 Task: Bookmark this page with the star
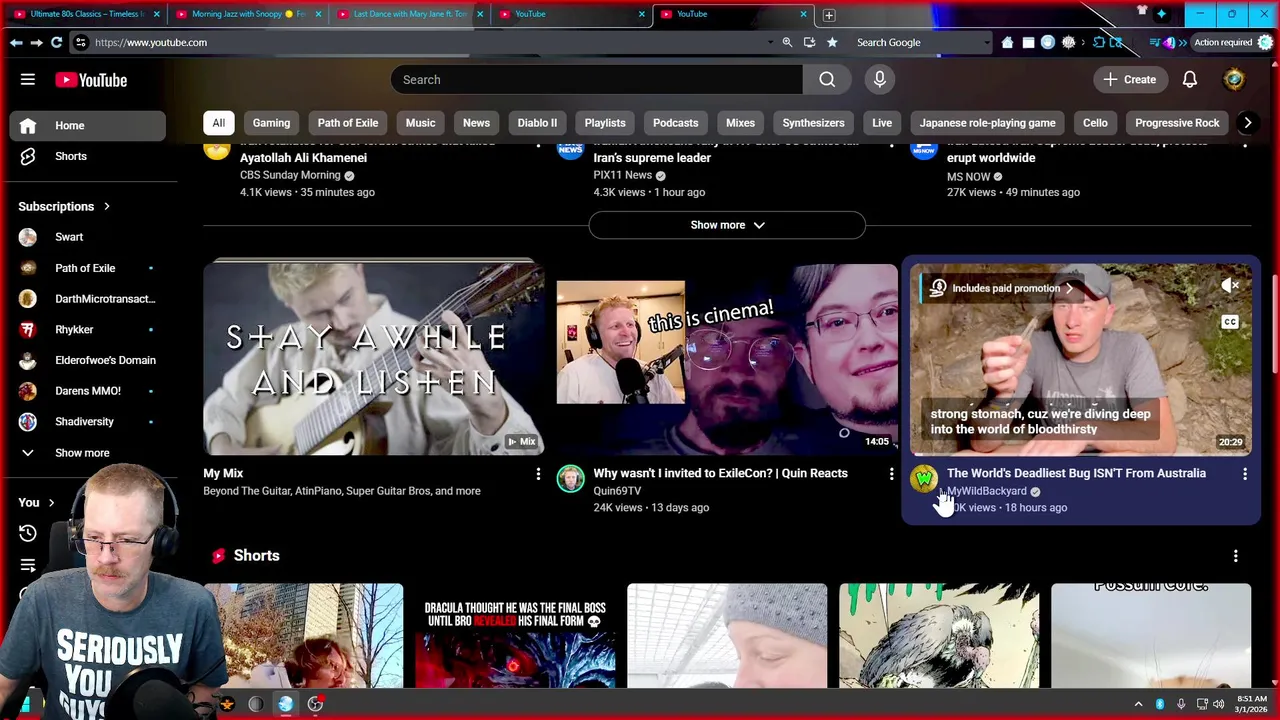coord(831,42)
